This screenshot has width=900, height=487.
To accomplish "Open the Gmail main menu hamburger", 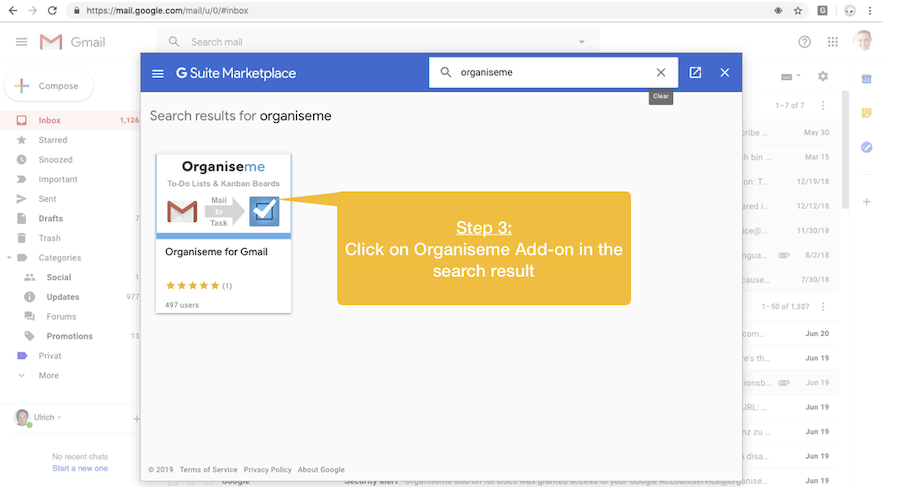I will [x=21, y=42].
